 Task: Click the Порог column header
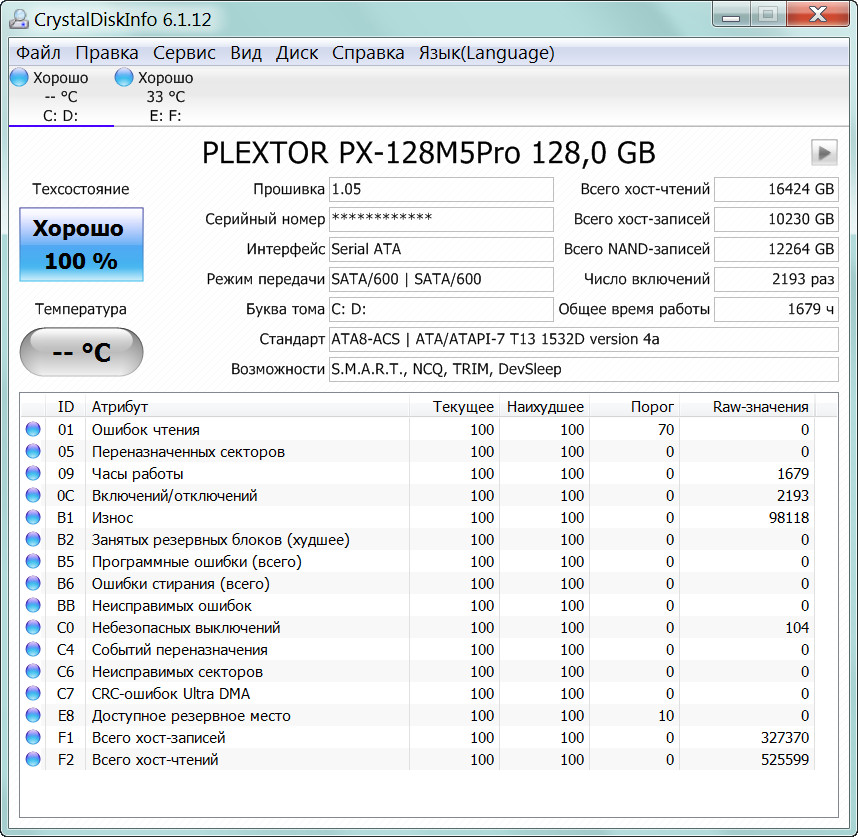[x=634, y=407]
